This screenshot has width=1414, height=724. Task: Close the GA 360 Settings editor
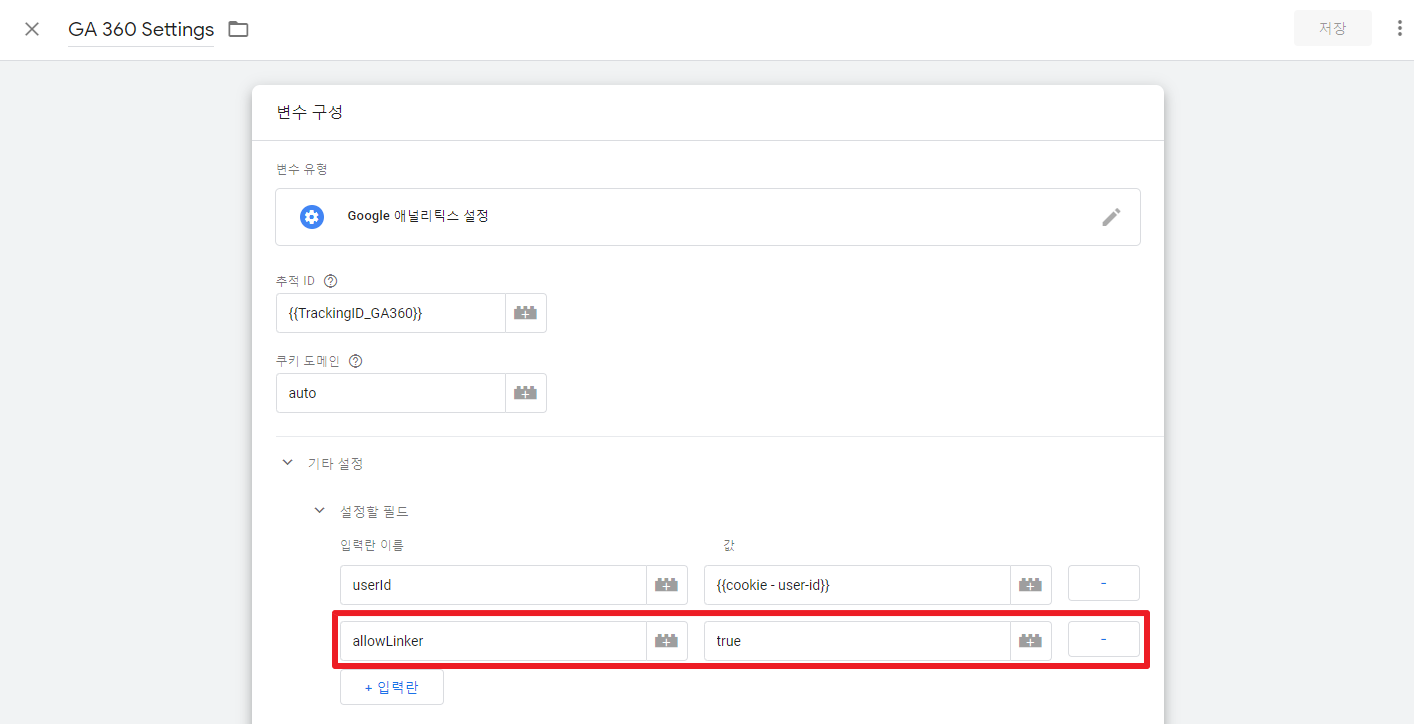[32, 29]
